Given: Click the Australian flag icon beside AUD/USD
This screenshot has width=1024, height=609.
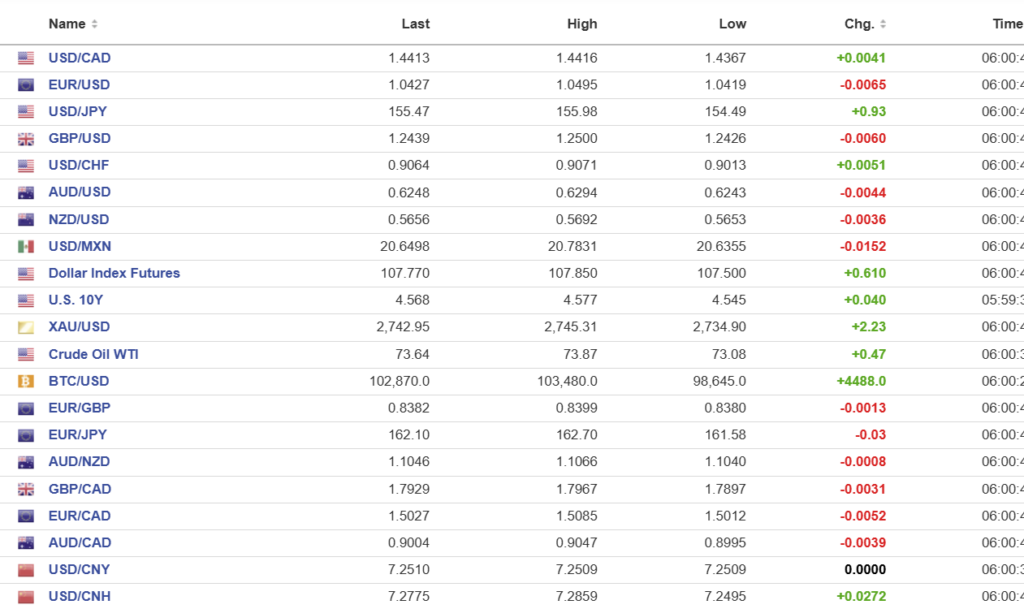Looking at the screenshot, I should point(26,192).
